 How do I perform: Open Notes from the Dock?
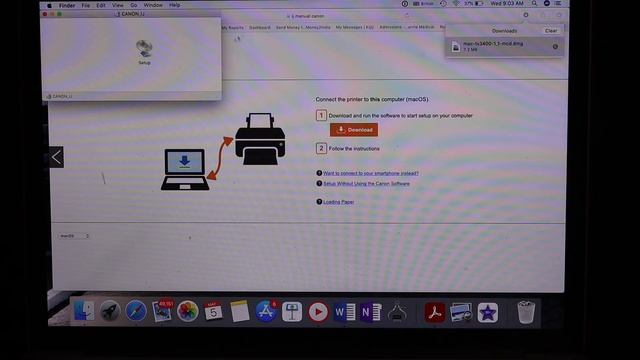click(240, 312)
